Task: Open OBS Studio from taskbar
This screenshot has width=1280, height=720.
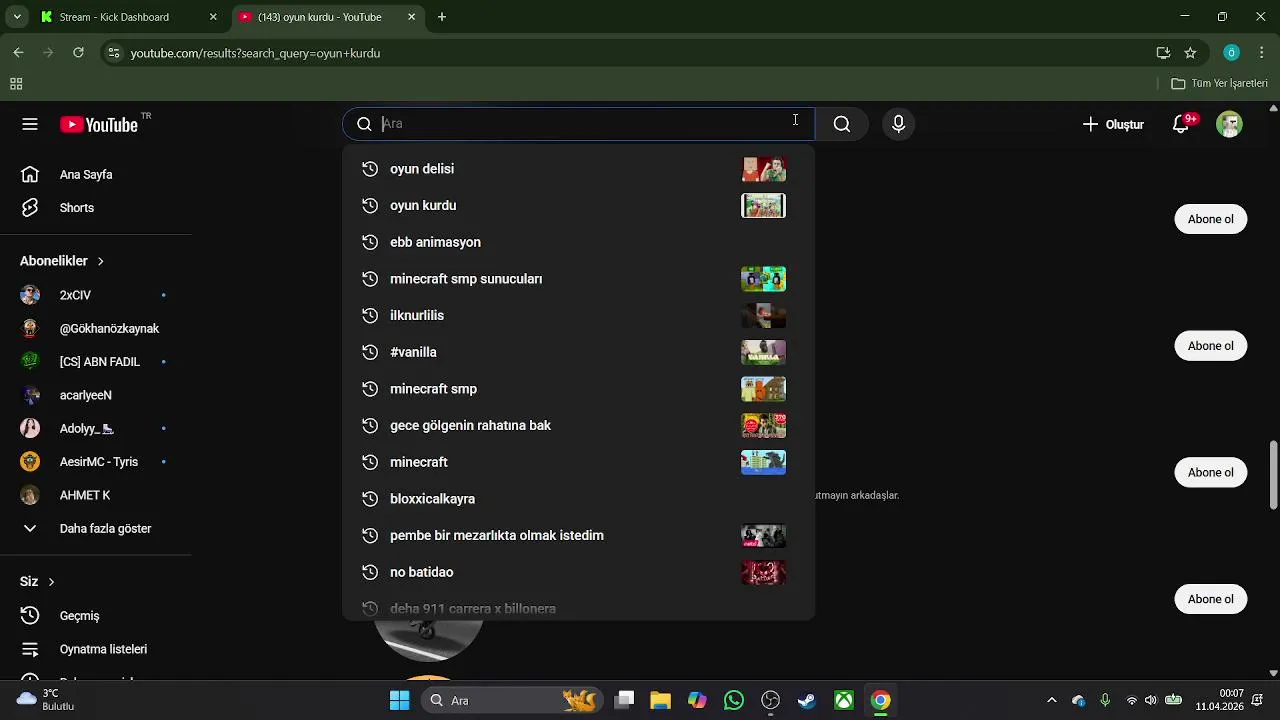Action: click(770, 700)
